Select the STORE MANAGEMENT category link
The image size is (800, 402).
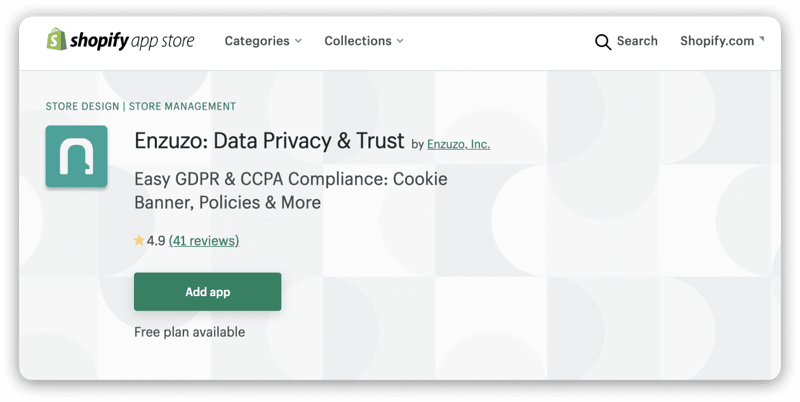[x=182, y=106]
